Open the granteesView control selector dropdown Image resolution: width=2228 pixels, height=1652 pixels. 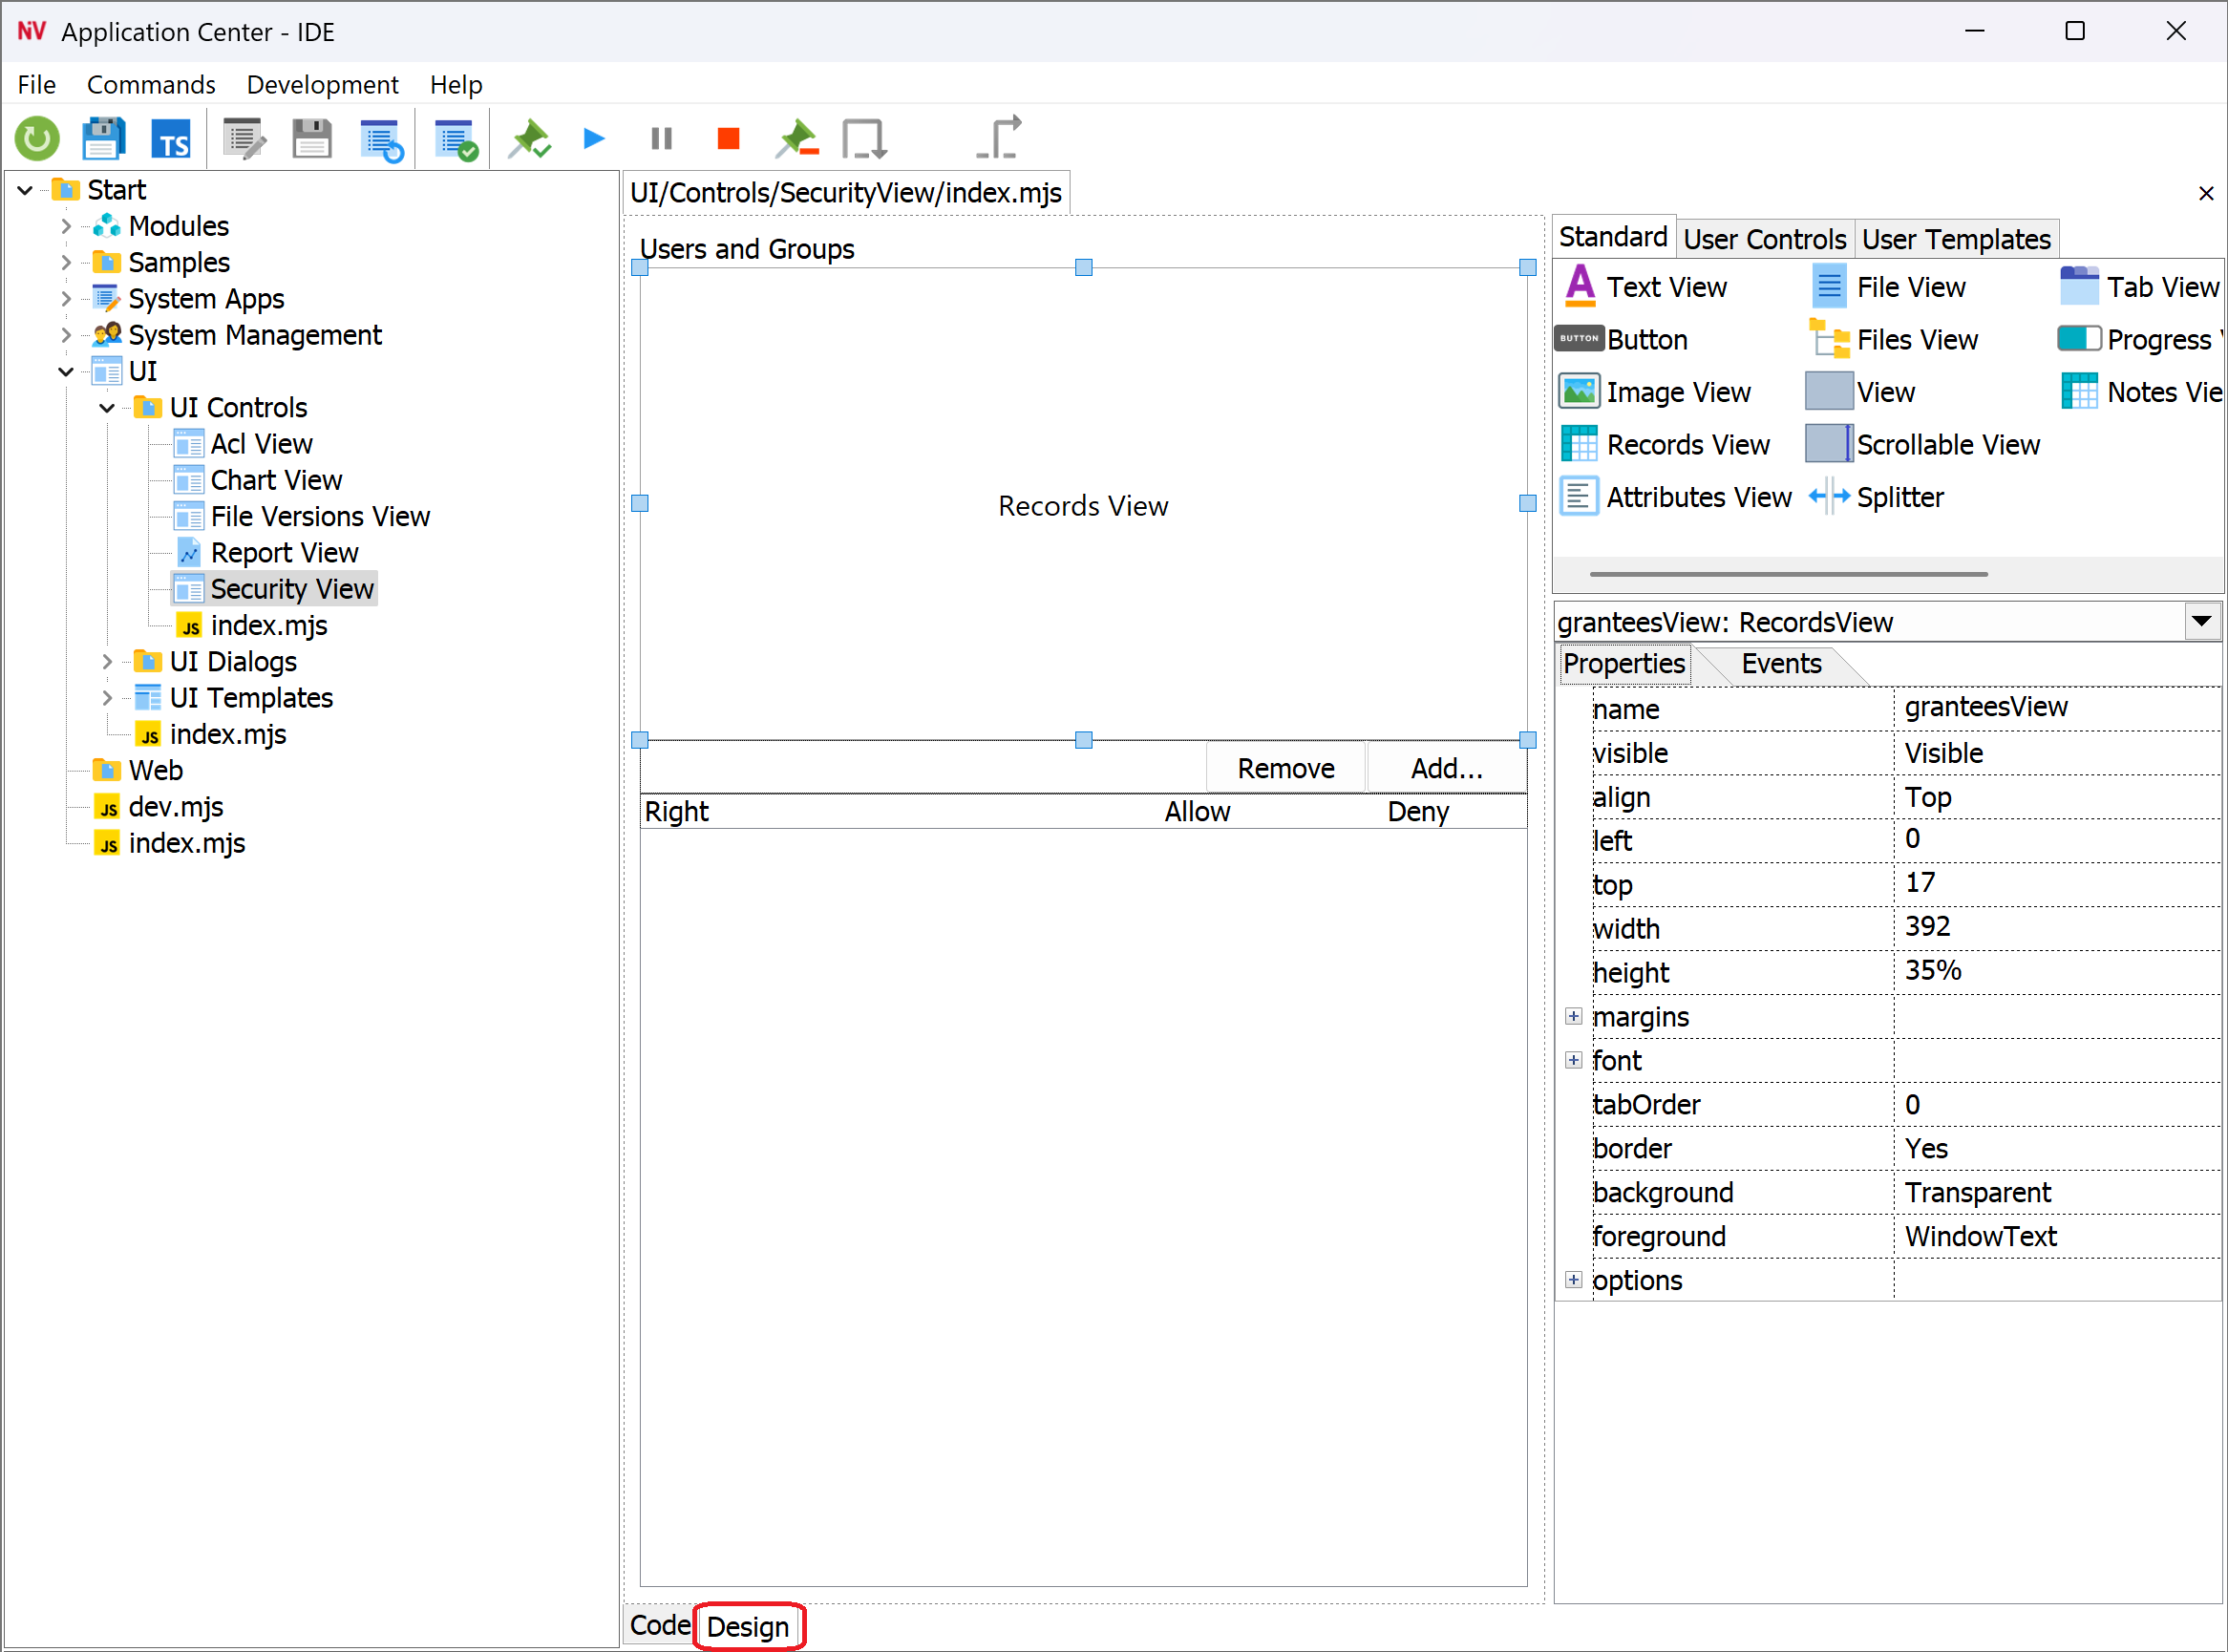2202,621
